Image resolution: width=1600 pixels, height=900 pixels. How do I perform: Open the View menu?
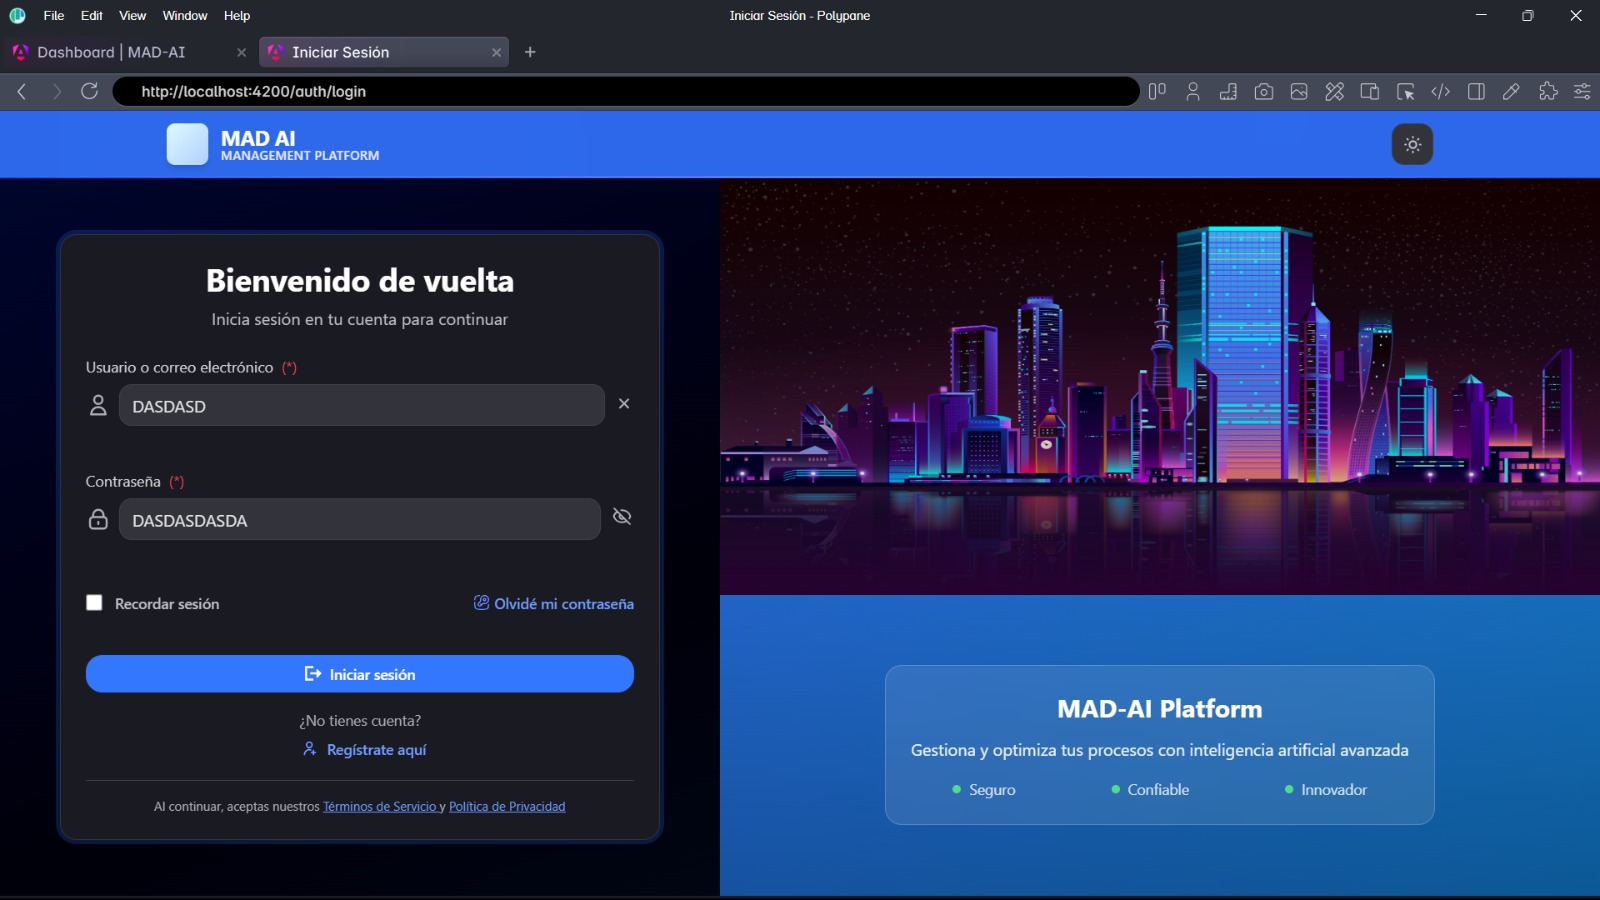click(132, 15)
